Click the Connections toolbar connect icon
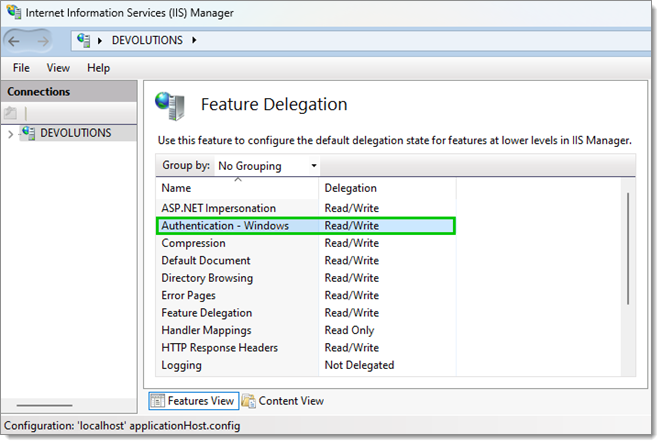Viewport: 662px width, 445px height. (11, 113)
